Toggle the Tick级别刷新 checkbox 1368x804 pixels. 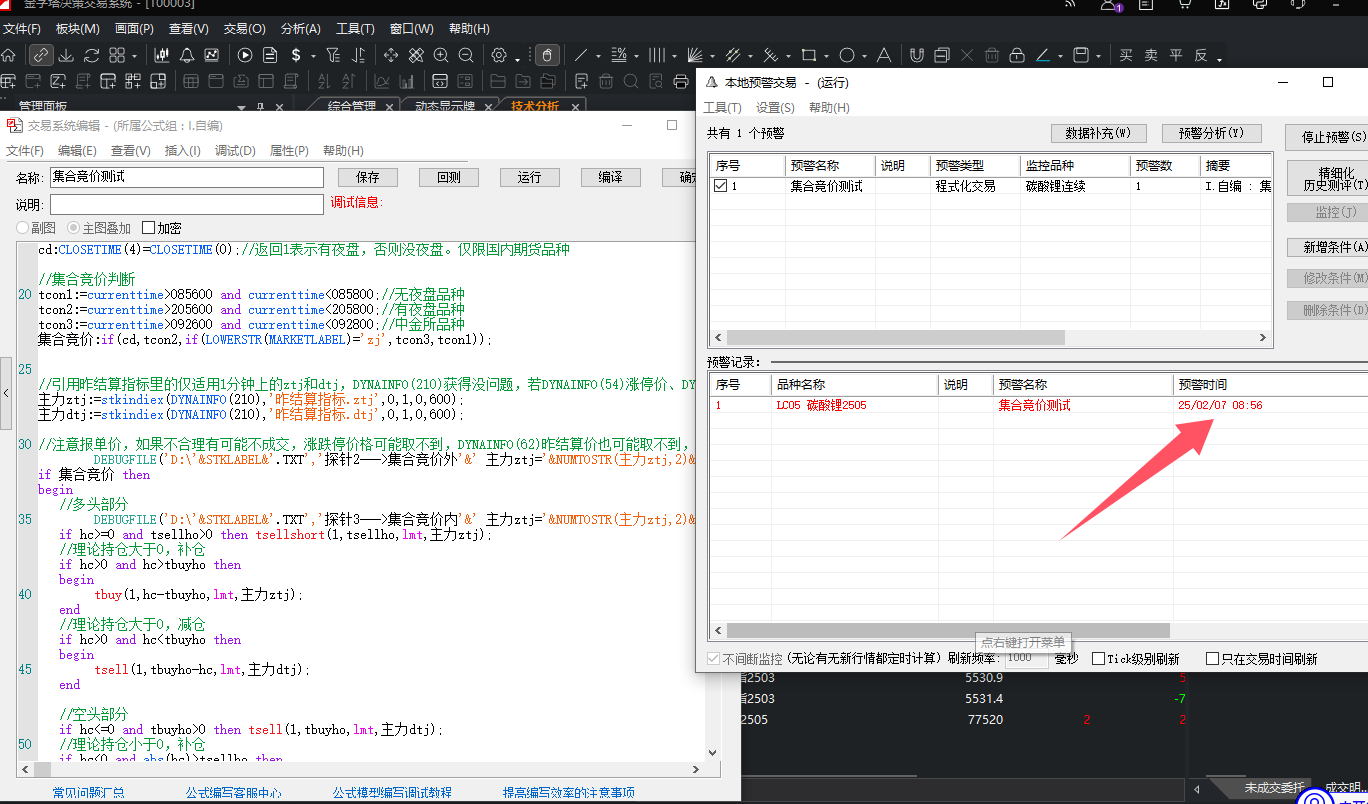(x=1098, y=658)
